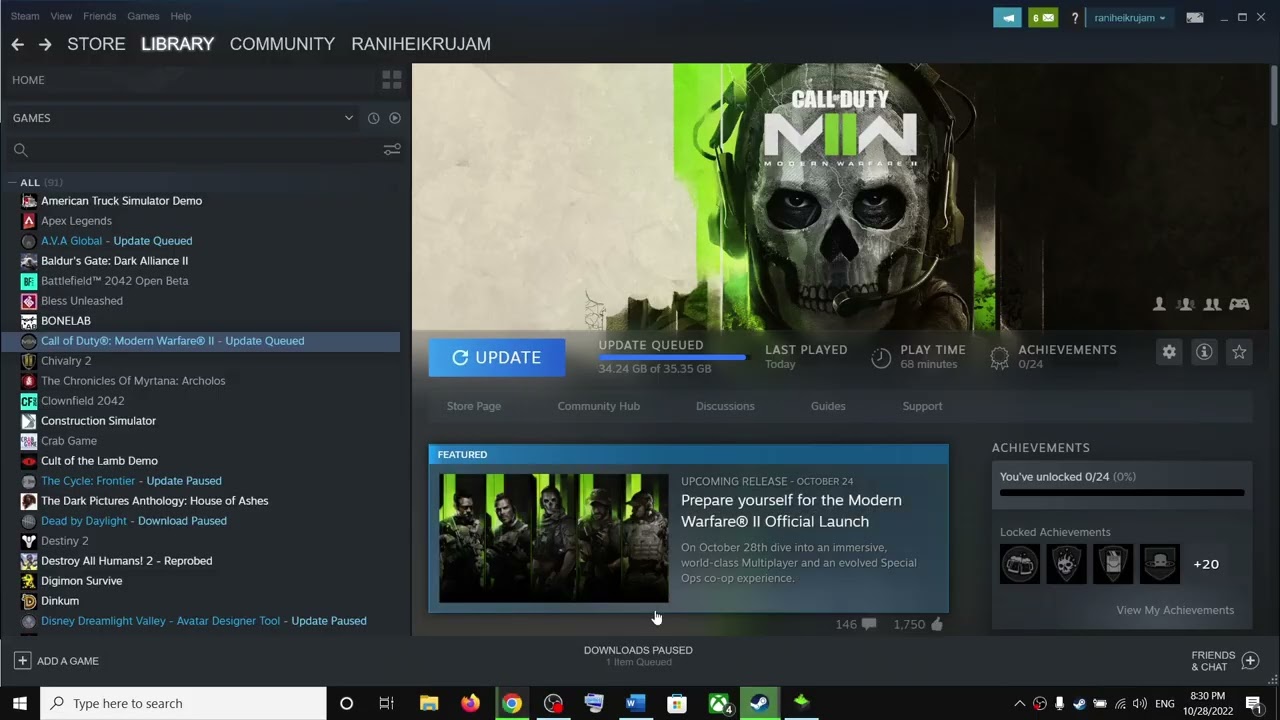Open the RANIHEIKRUJAM profile tab
1280x720 pixels.
click(x=421, y=44)
